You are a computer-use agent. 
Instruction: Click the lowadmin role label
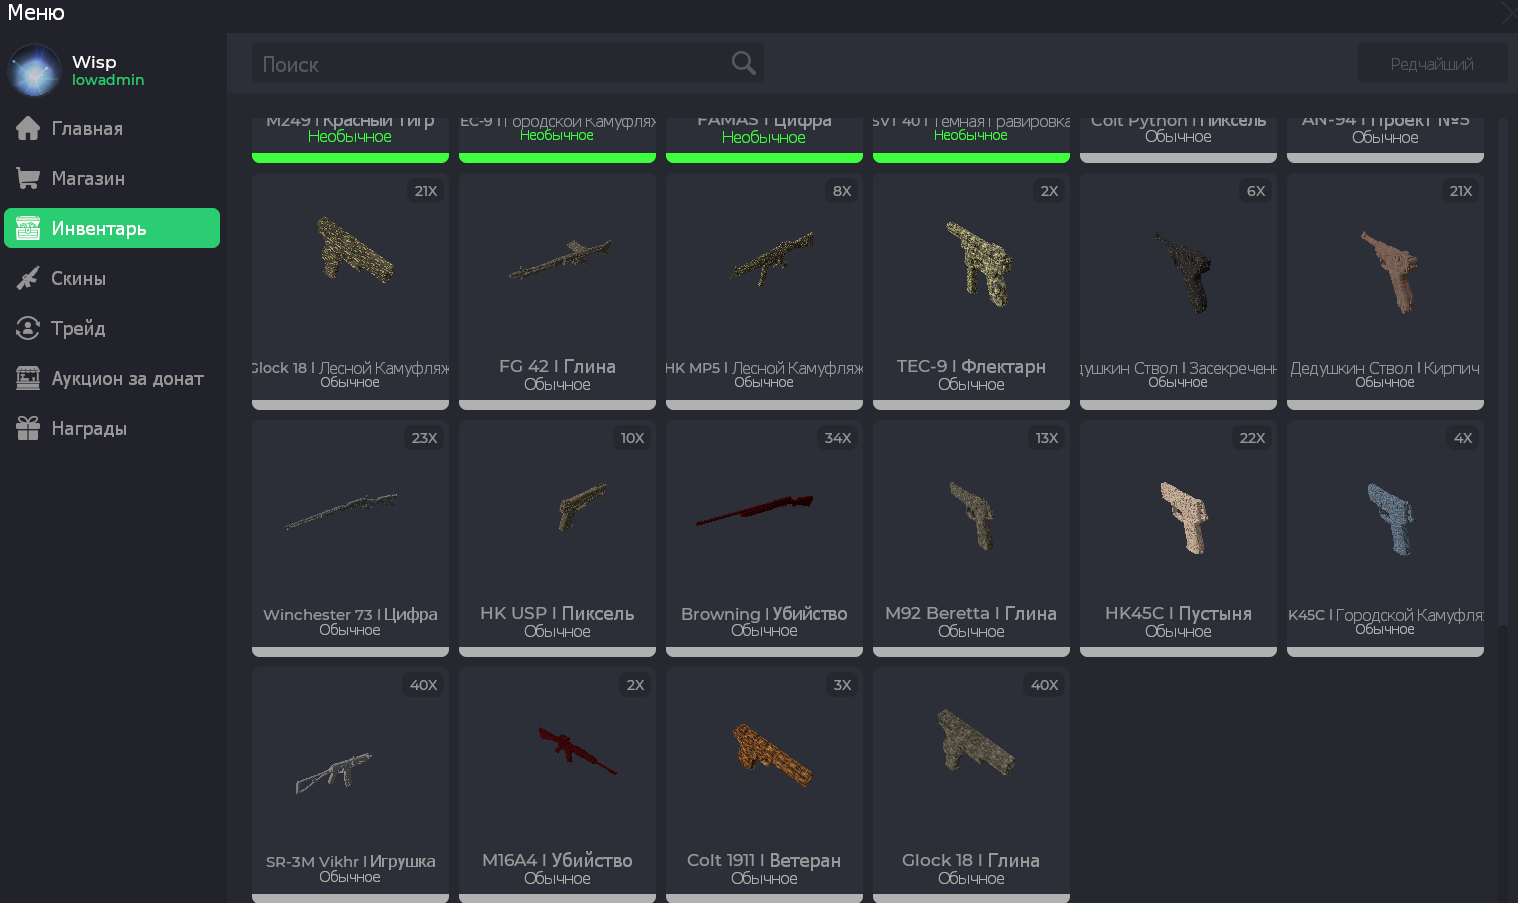[x=108, y=80]
